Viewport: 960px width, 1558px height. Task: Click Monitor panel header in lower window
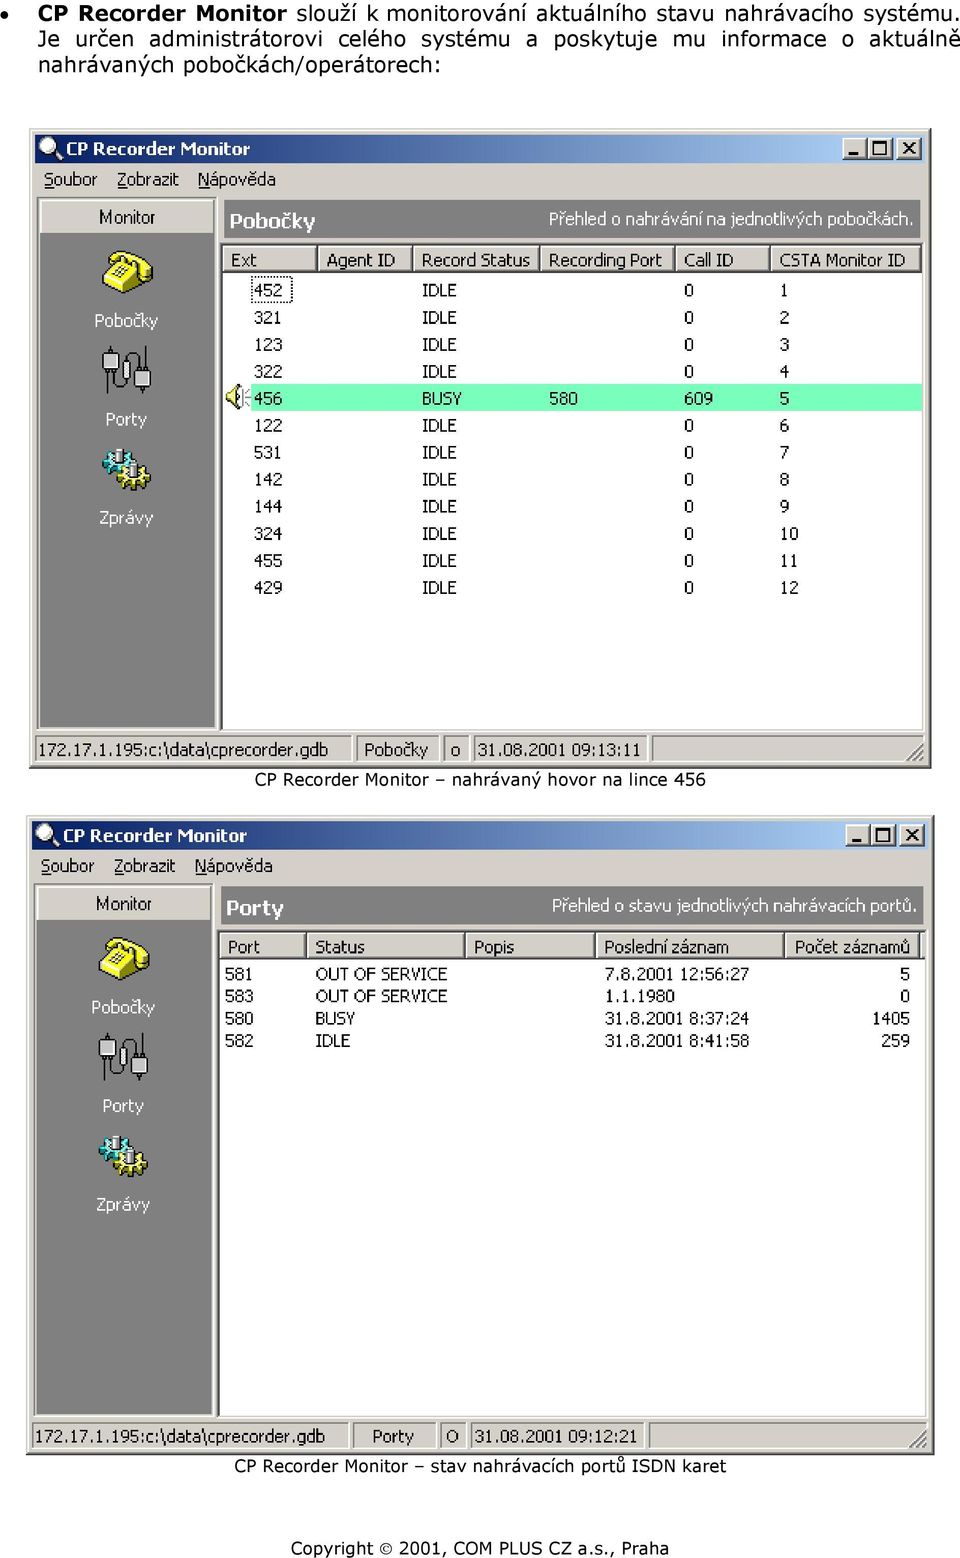(x=124, y=904)
